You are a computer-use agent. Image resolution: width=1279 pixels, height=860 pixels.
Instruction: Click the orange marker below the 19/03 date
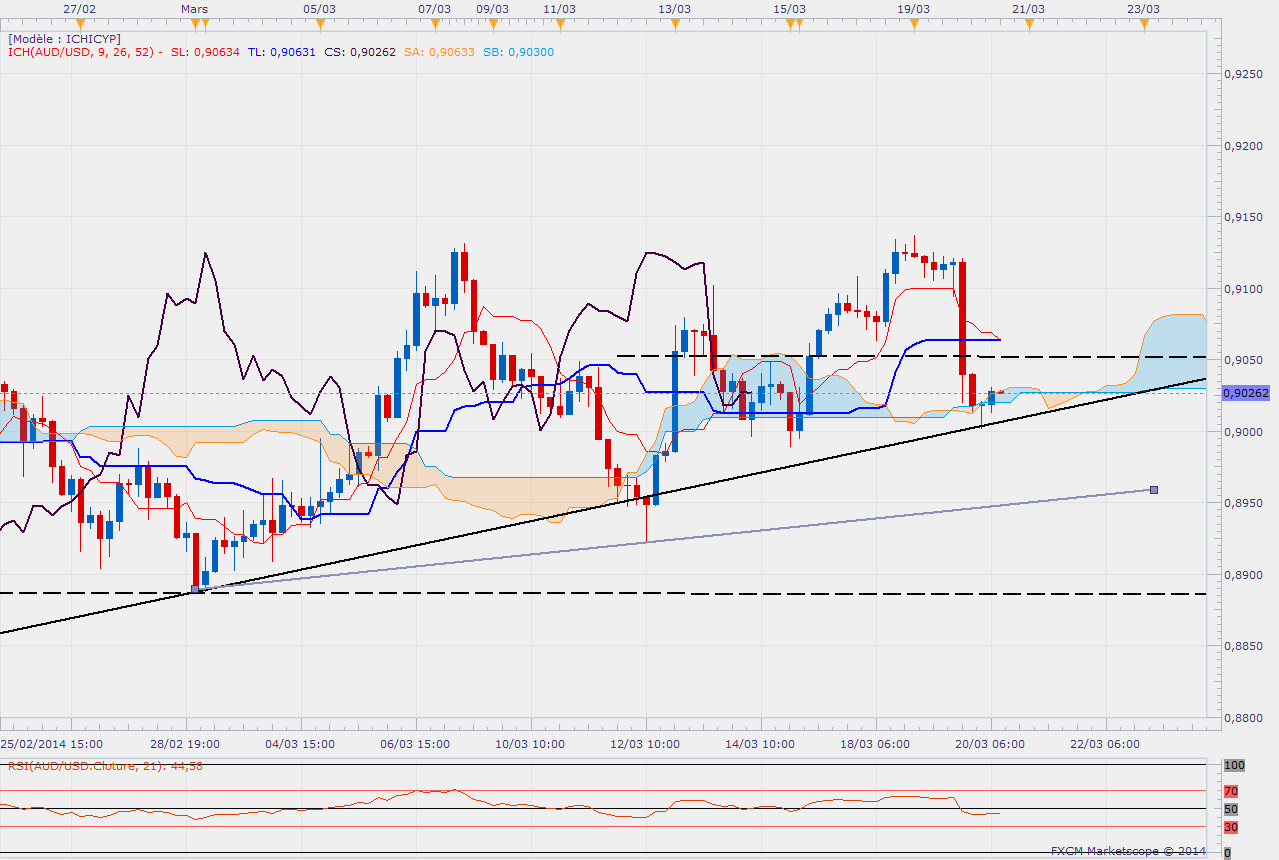click(913, 25)
